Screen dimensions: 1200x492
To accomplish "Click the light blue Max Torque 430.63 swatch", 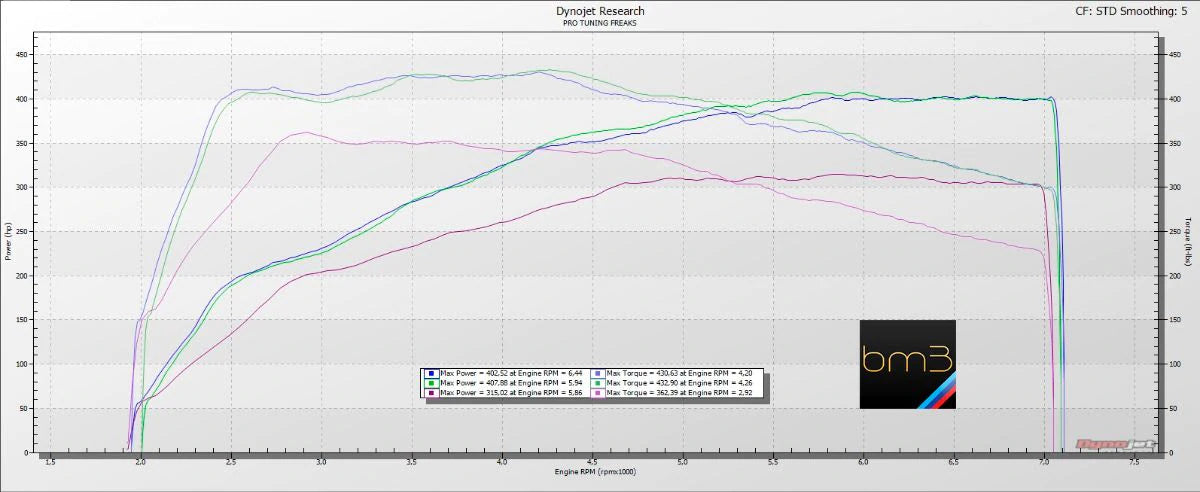I will point(598,372).
